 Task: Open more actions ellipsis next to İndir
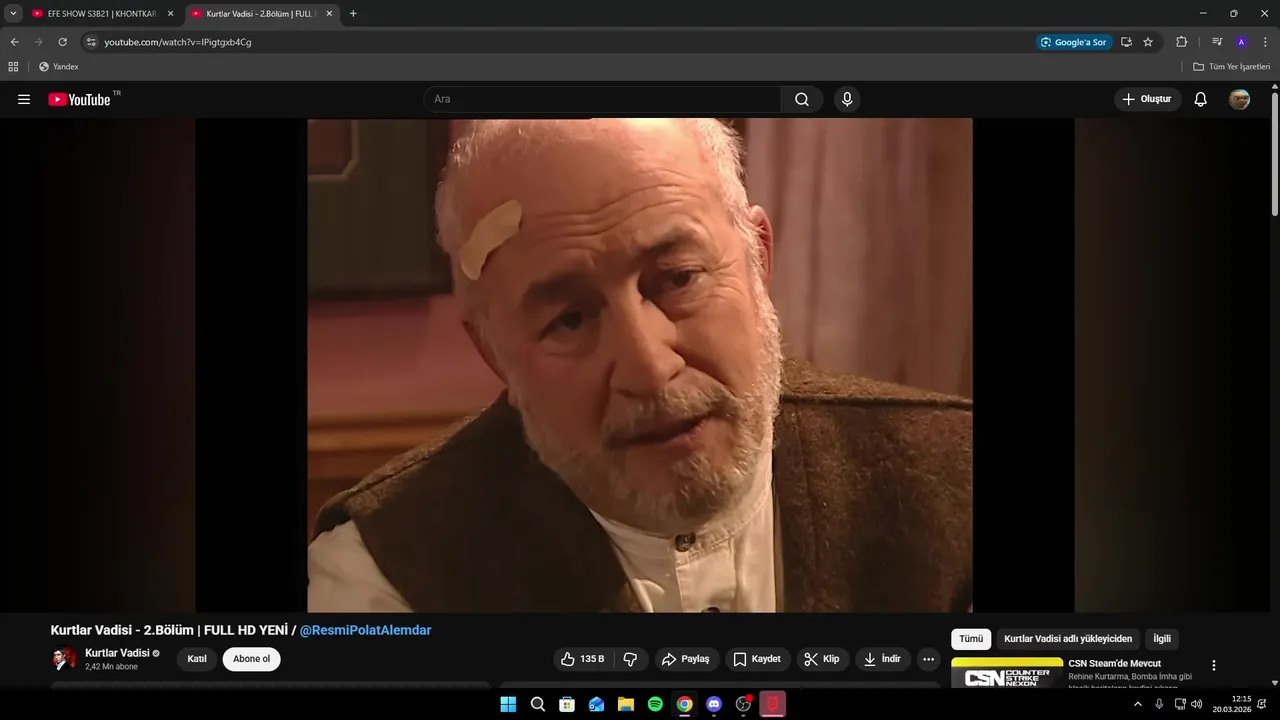coord(928,659)
